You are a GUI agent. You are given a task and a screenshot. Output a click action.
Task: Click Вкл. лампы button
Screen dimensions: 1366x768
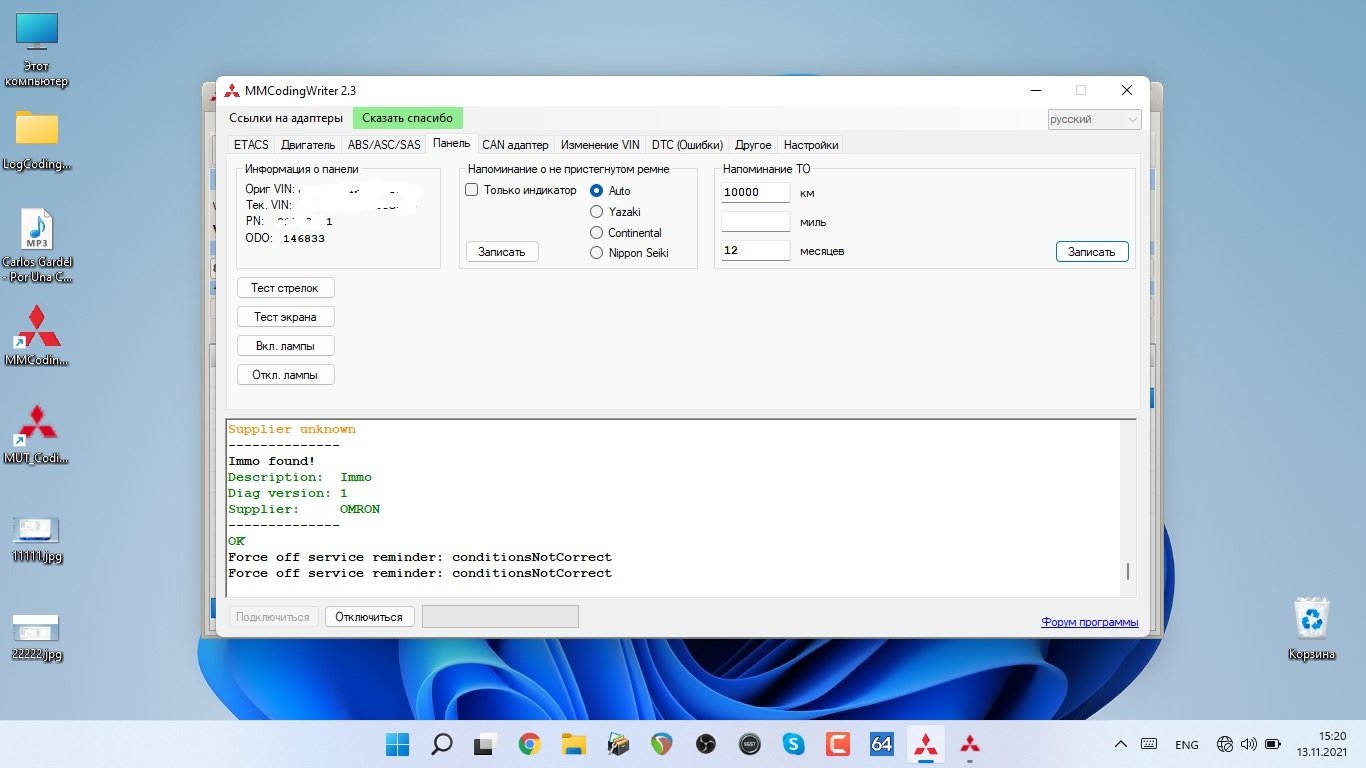(x=285, y=346)
